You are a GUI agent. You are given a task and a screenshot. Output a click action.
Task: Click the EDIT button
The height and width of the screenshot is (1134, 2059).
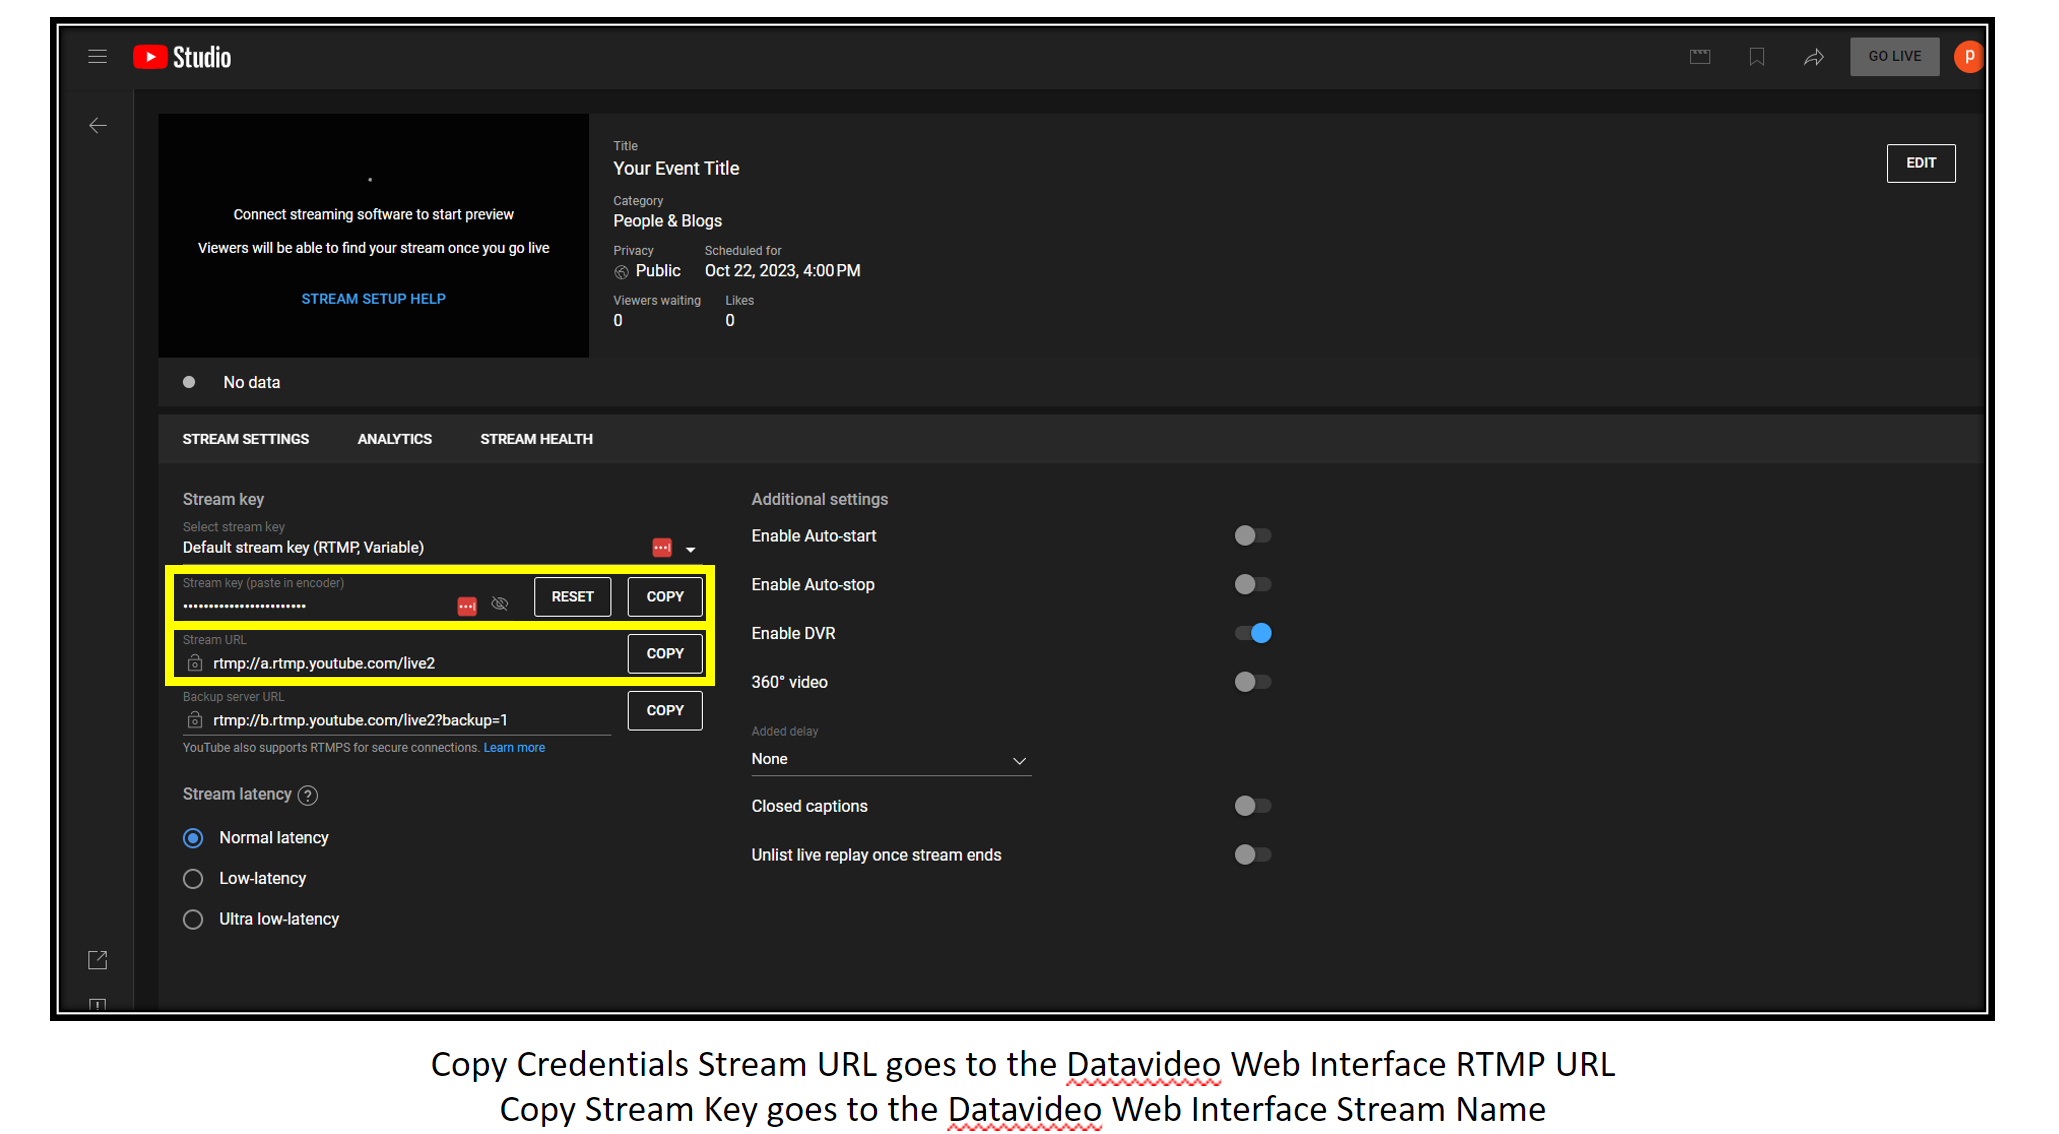pos(1920,163)
